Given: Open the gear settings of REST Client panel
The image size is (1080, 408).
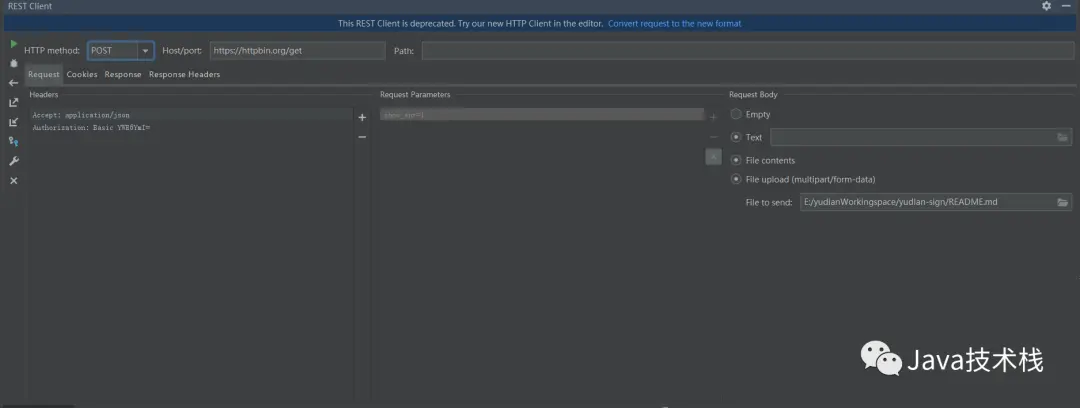Looking at the screenshot, I should coord(1047,6).
